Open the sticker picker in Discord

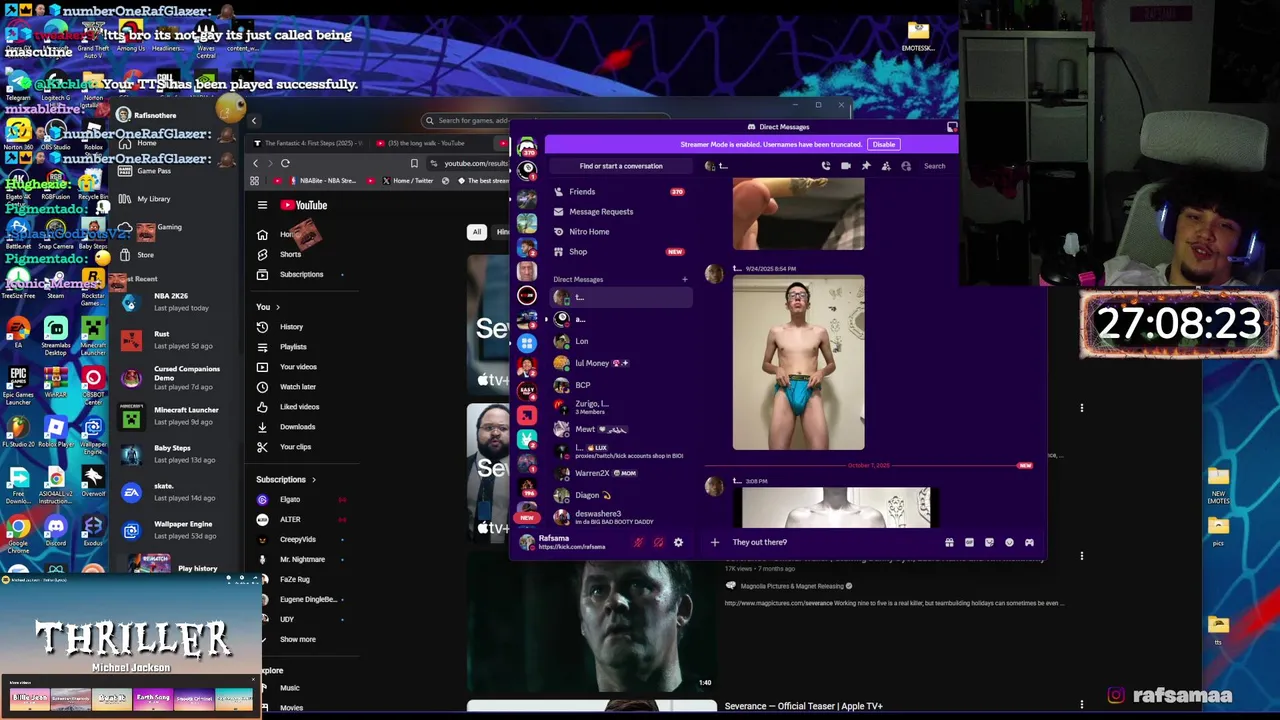pos(989,542)
